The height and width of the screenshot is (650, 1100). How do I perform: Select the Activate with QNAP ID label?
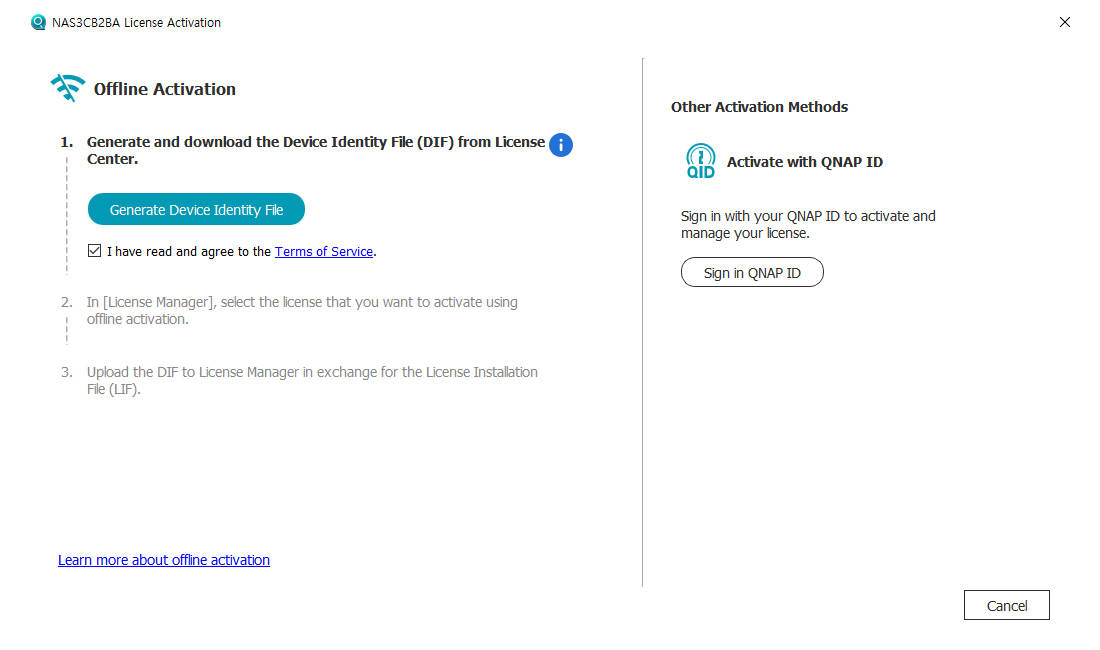(805, 162)
